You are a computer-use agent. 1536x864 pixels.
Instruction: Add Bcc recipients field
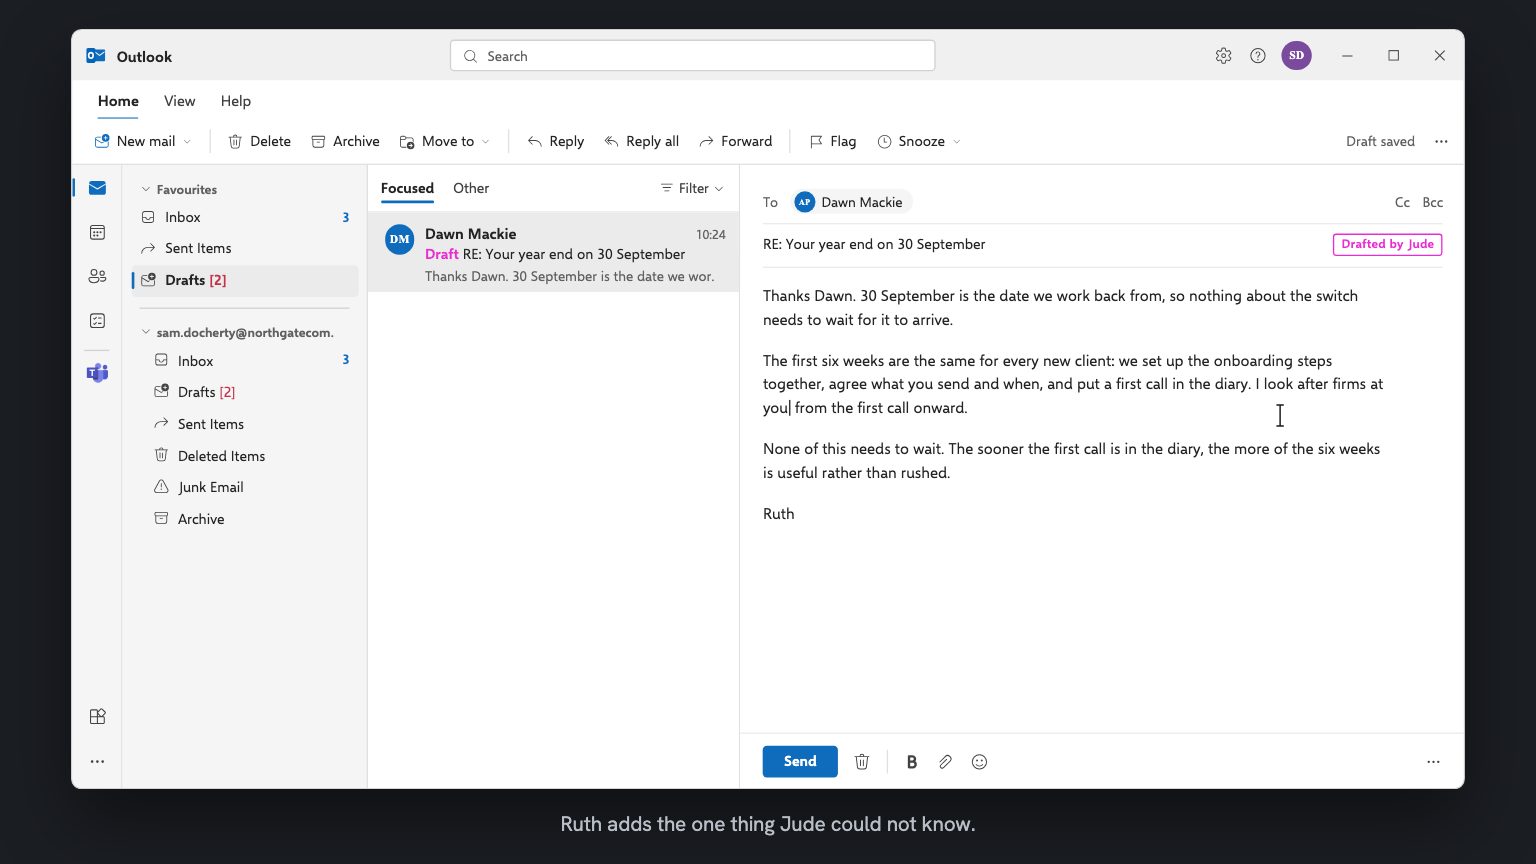[x=1433, y=202]
